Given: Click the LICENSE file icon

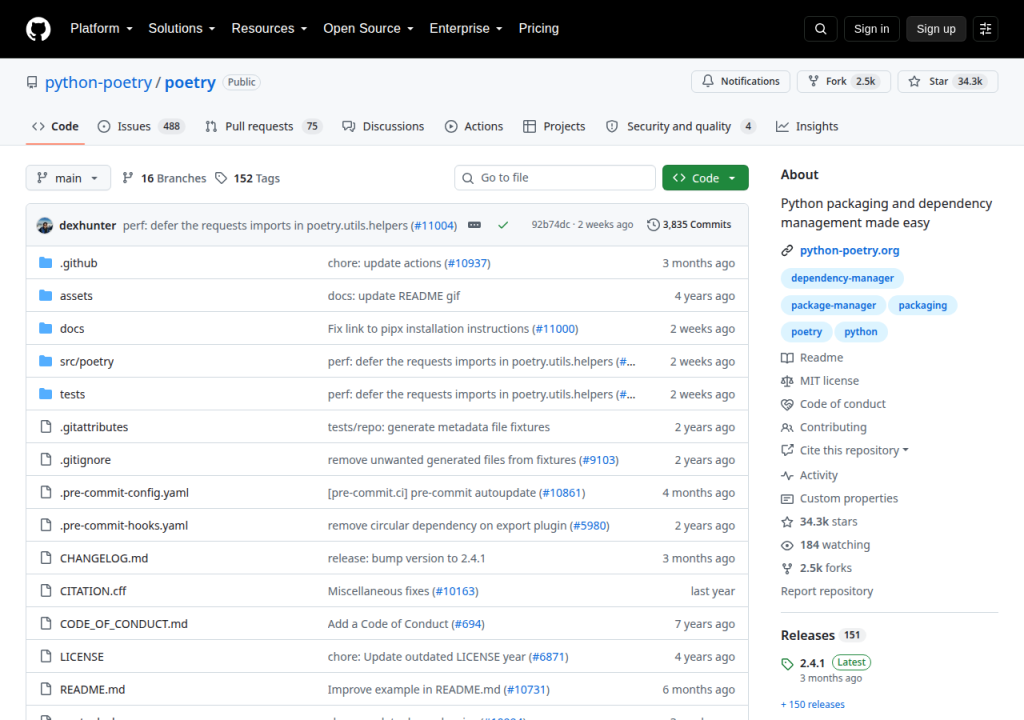Looking at the screenshot, I should pyautogui.click(x=46, y=656).
